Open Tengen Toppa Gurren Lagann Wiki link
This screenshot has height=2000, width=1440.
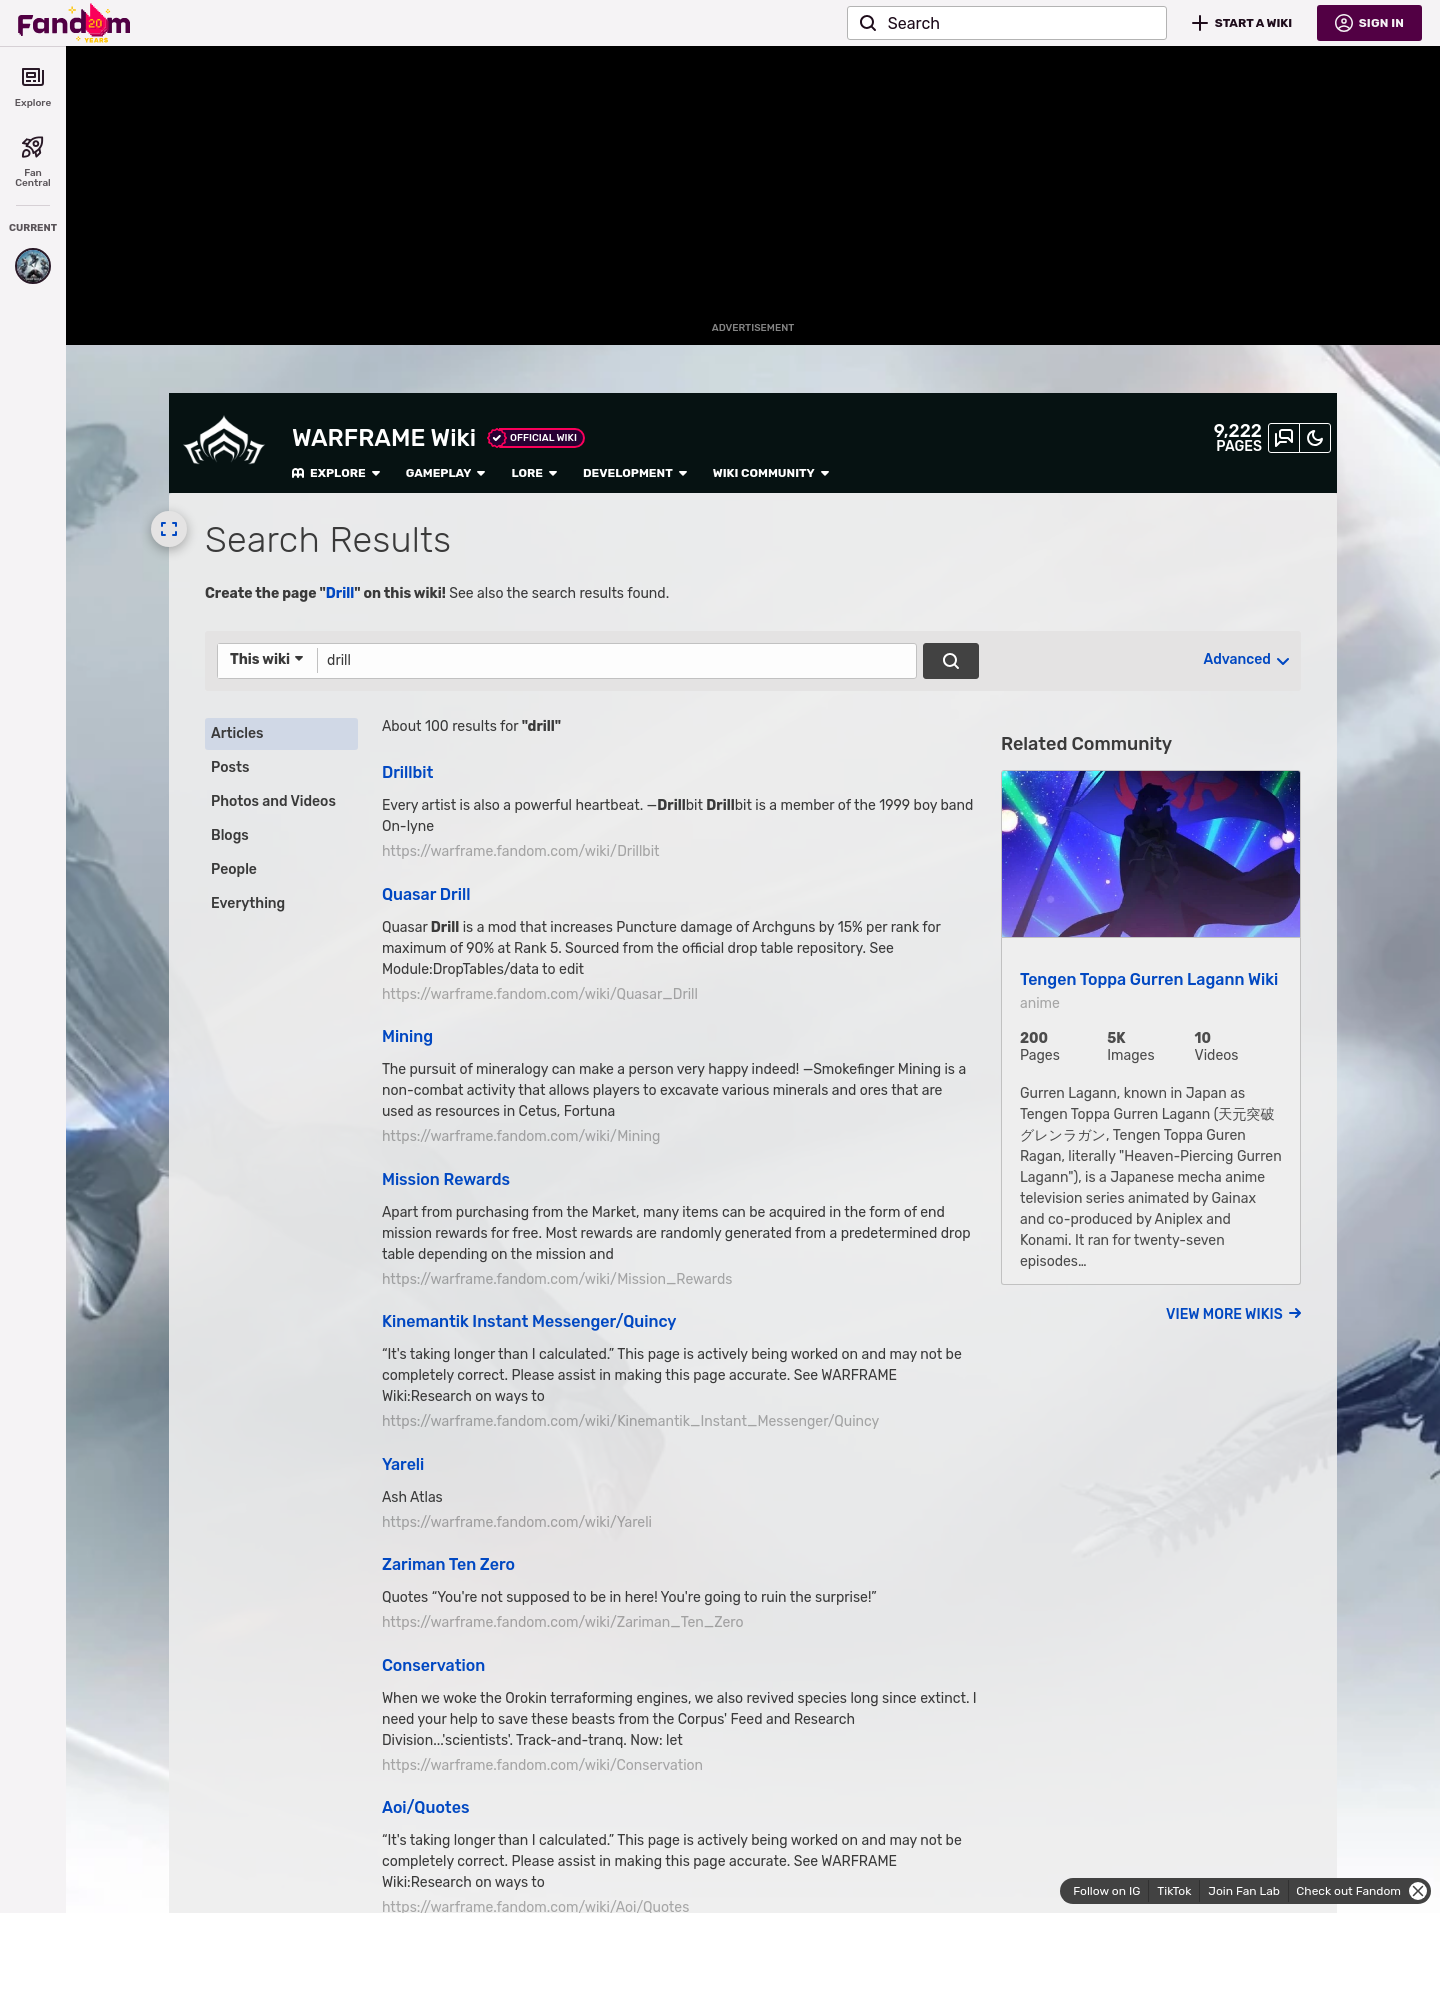tap(1149, 979)
